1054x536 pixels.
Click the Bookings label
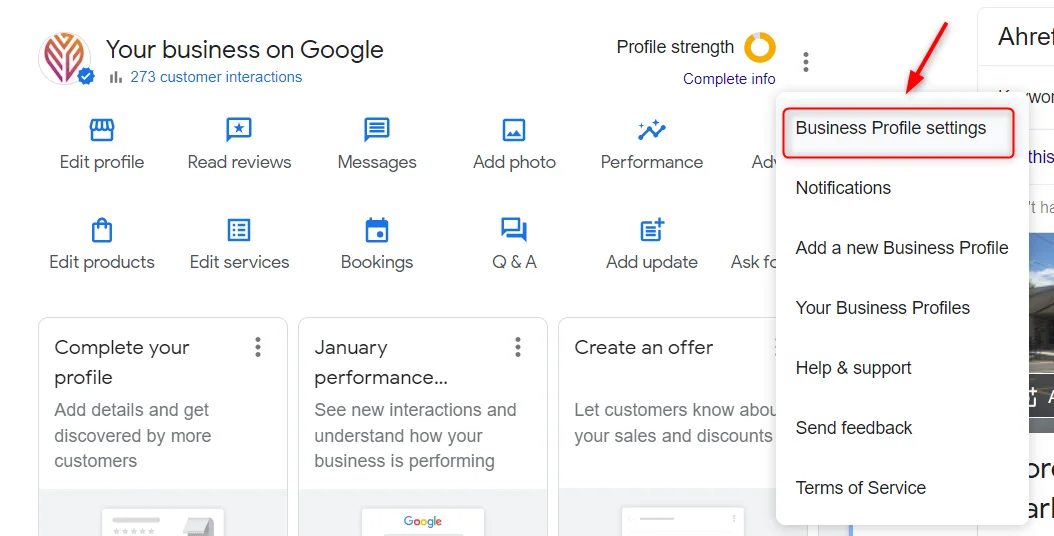tap(376, 262)
